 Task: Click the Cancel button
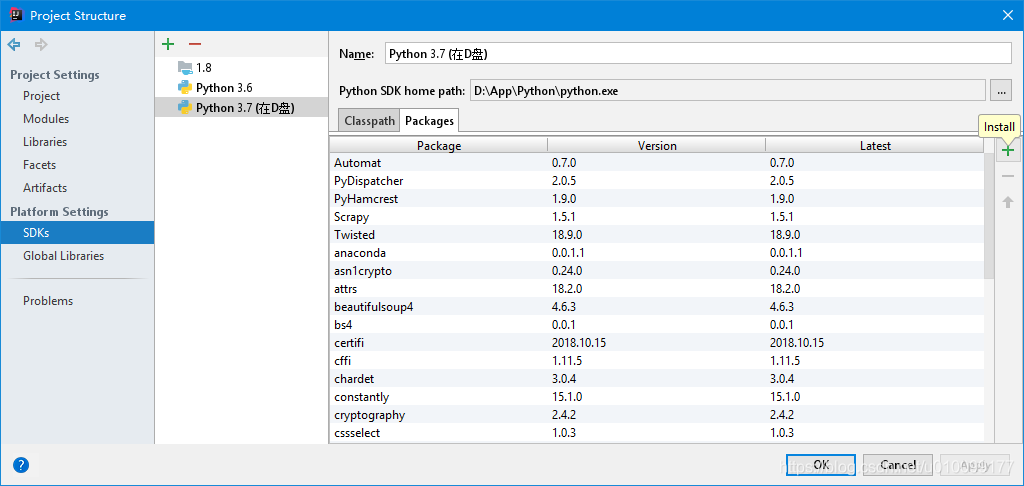pos(897,464)
